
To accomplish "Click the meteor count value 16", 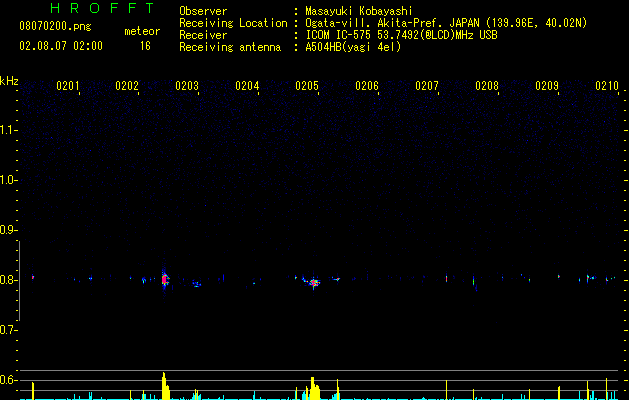I will (x=145, y=46).
